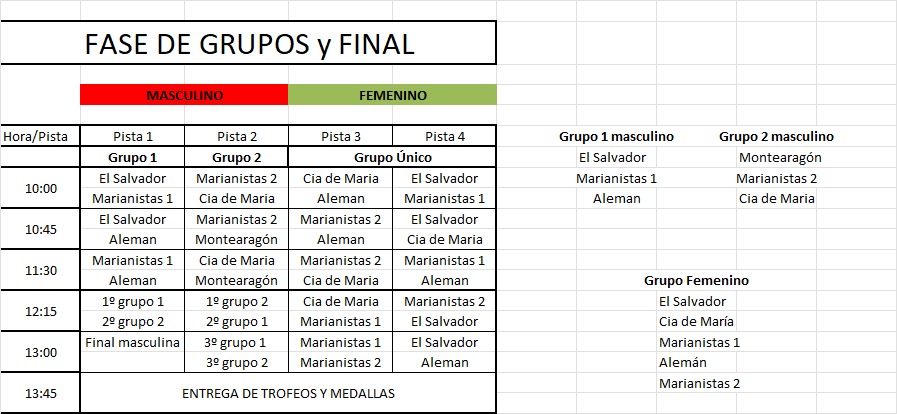Select Alemán in the Grupo Femenino list
This screenshot has width=897, height=414.
click(x=682, y=363)
